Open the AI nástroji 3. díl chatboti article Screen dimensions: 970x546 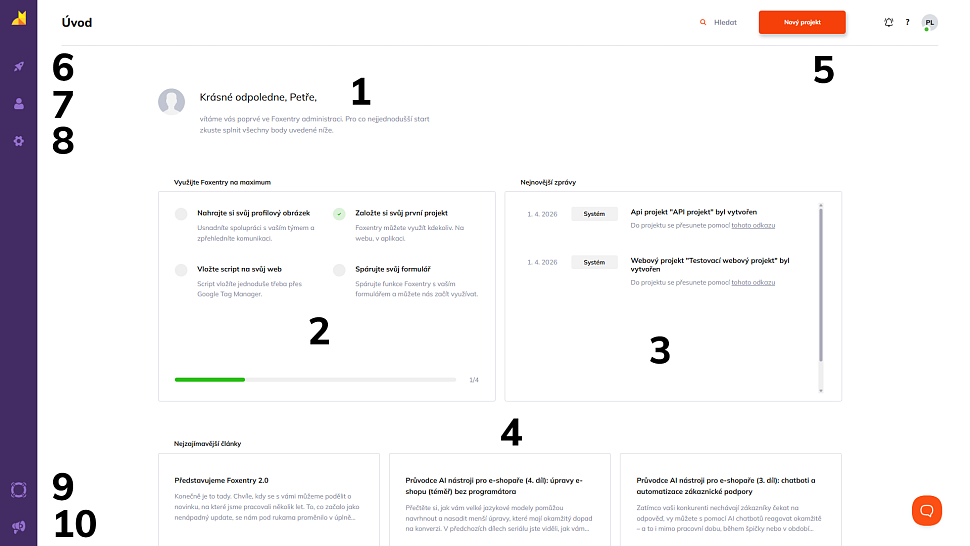tap(731, 500)
